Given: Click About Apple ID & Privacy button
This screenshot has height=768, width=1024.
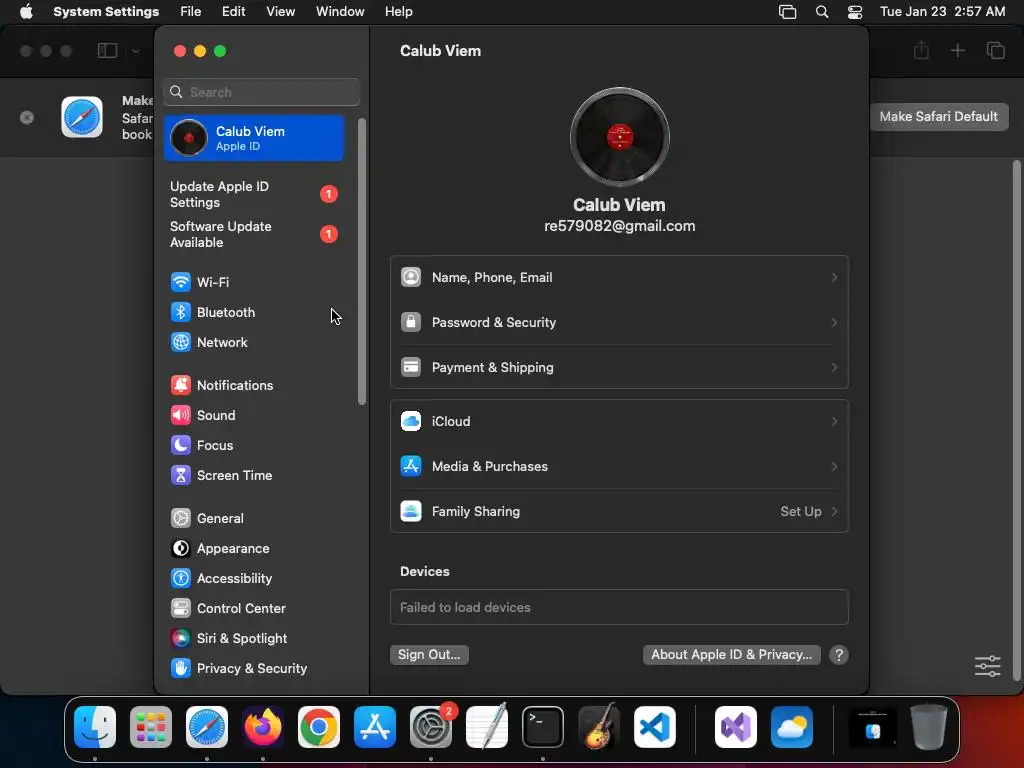Looking at the screenshot, I should [731, 655].
